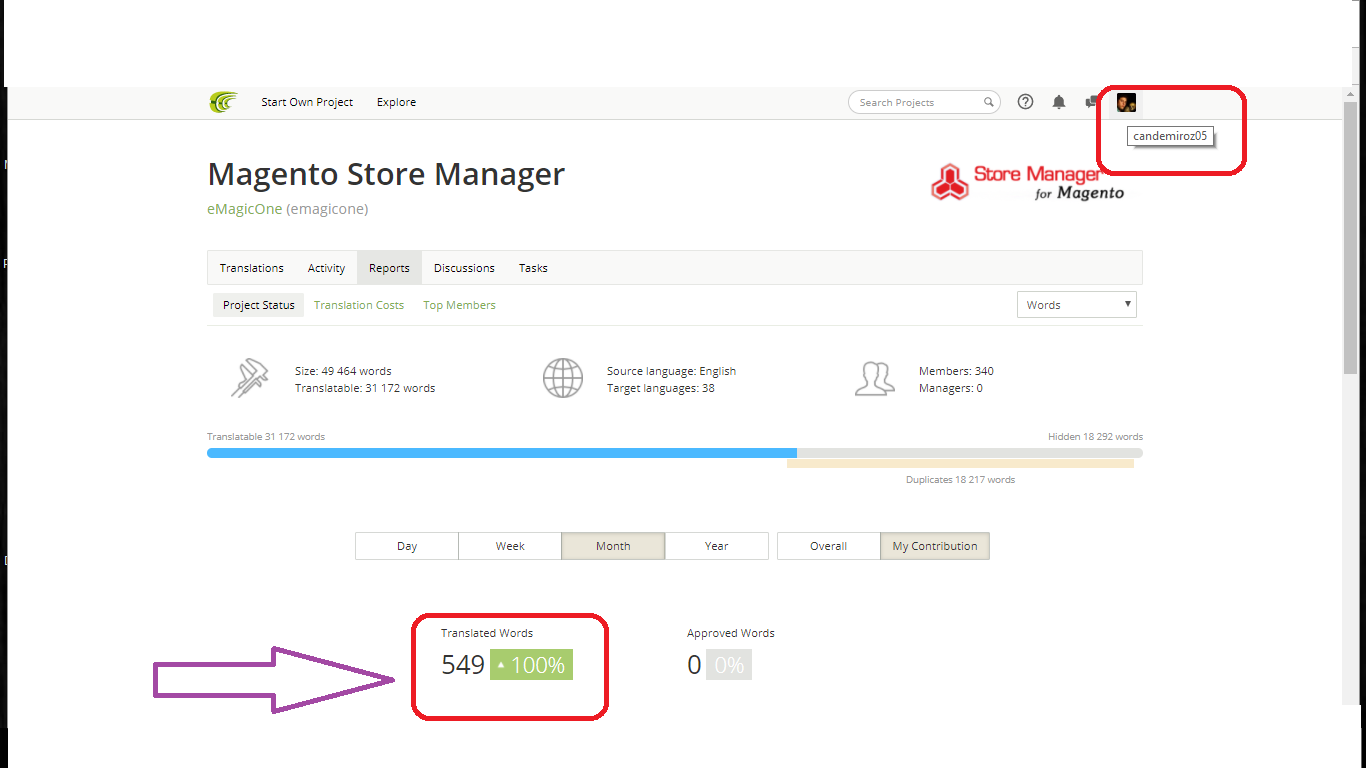Open the Explore link
The image size is (1366, 768).
coord(396,102)
